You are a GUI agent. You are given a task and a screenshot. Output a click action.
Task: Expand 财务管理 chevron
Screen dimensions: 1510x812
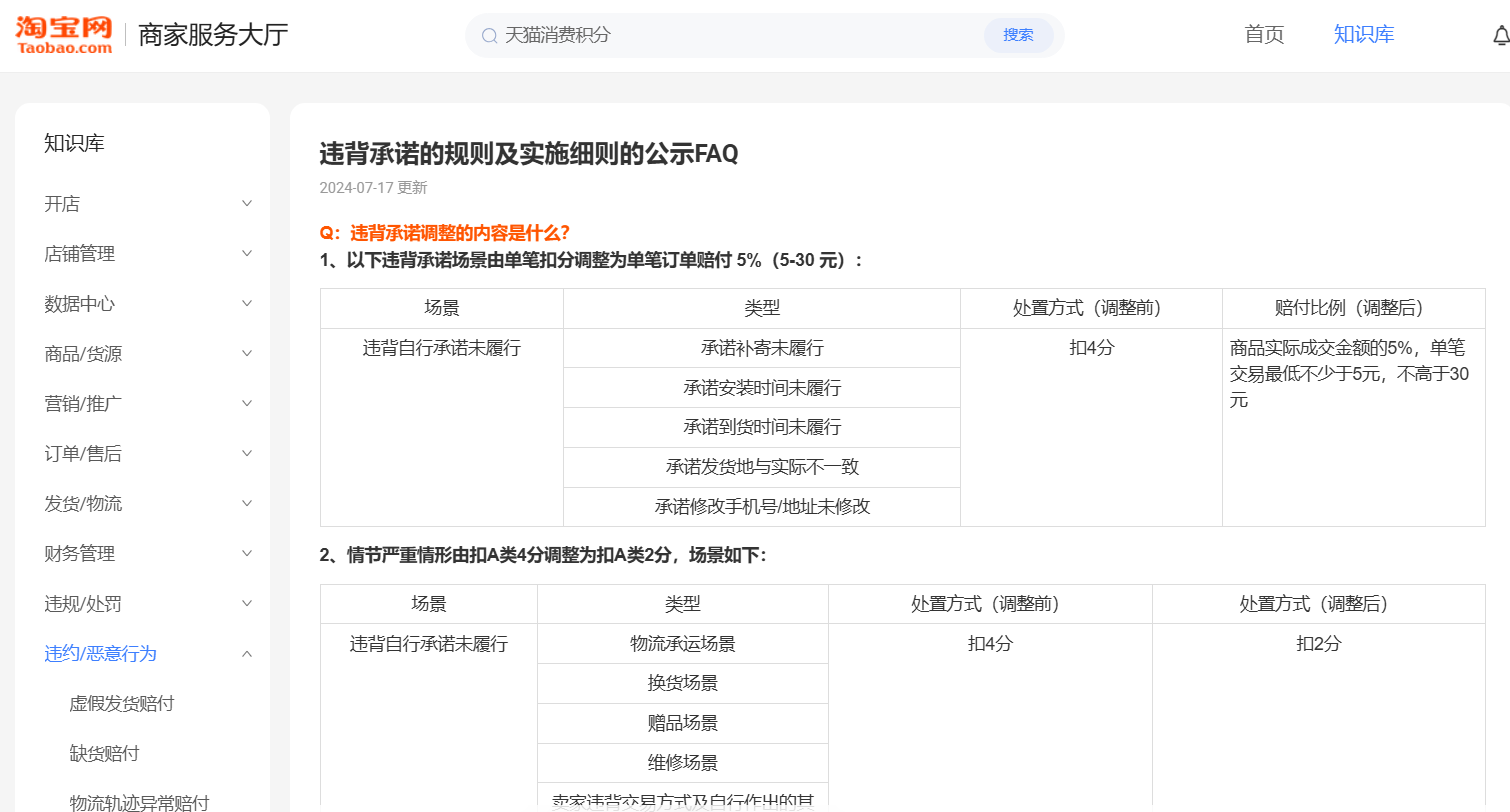point(247,554)
